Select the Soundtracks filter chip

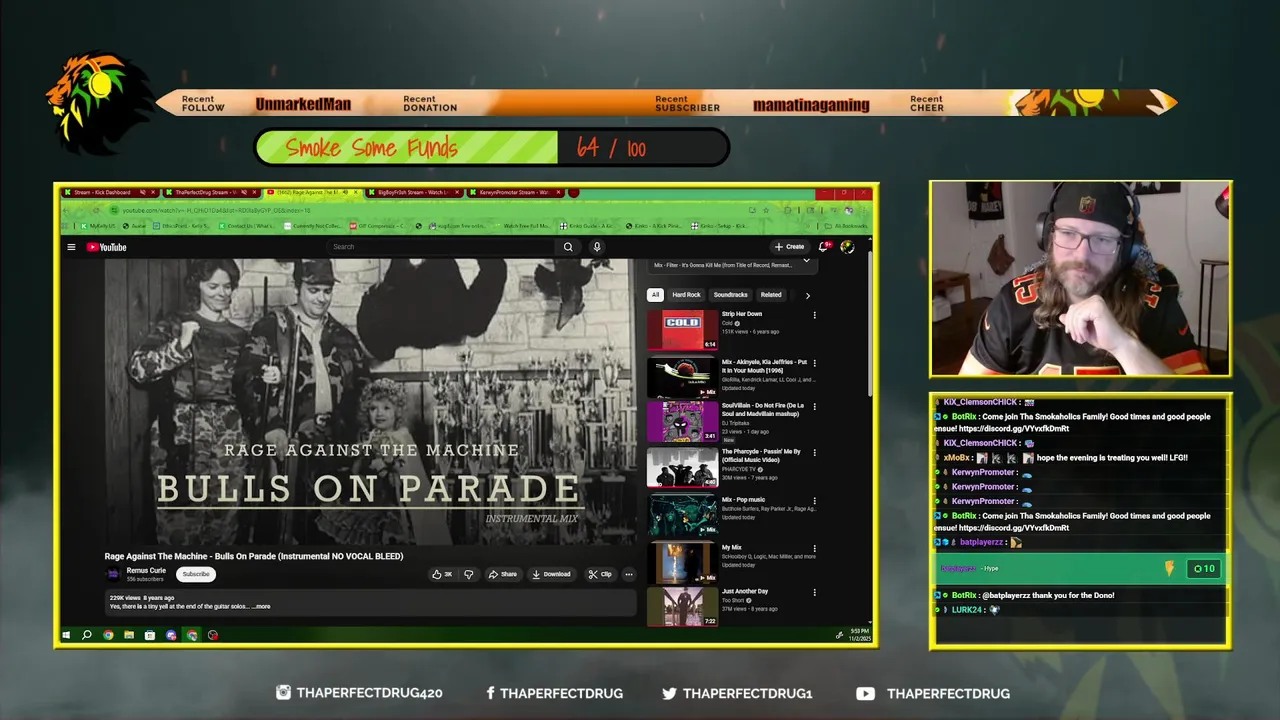point(730,295)
